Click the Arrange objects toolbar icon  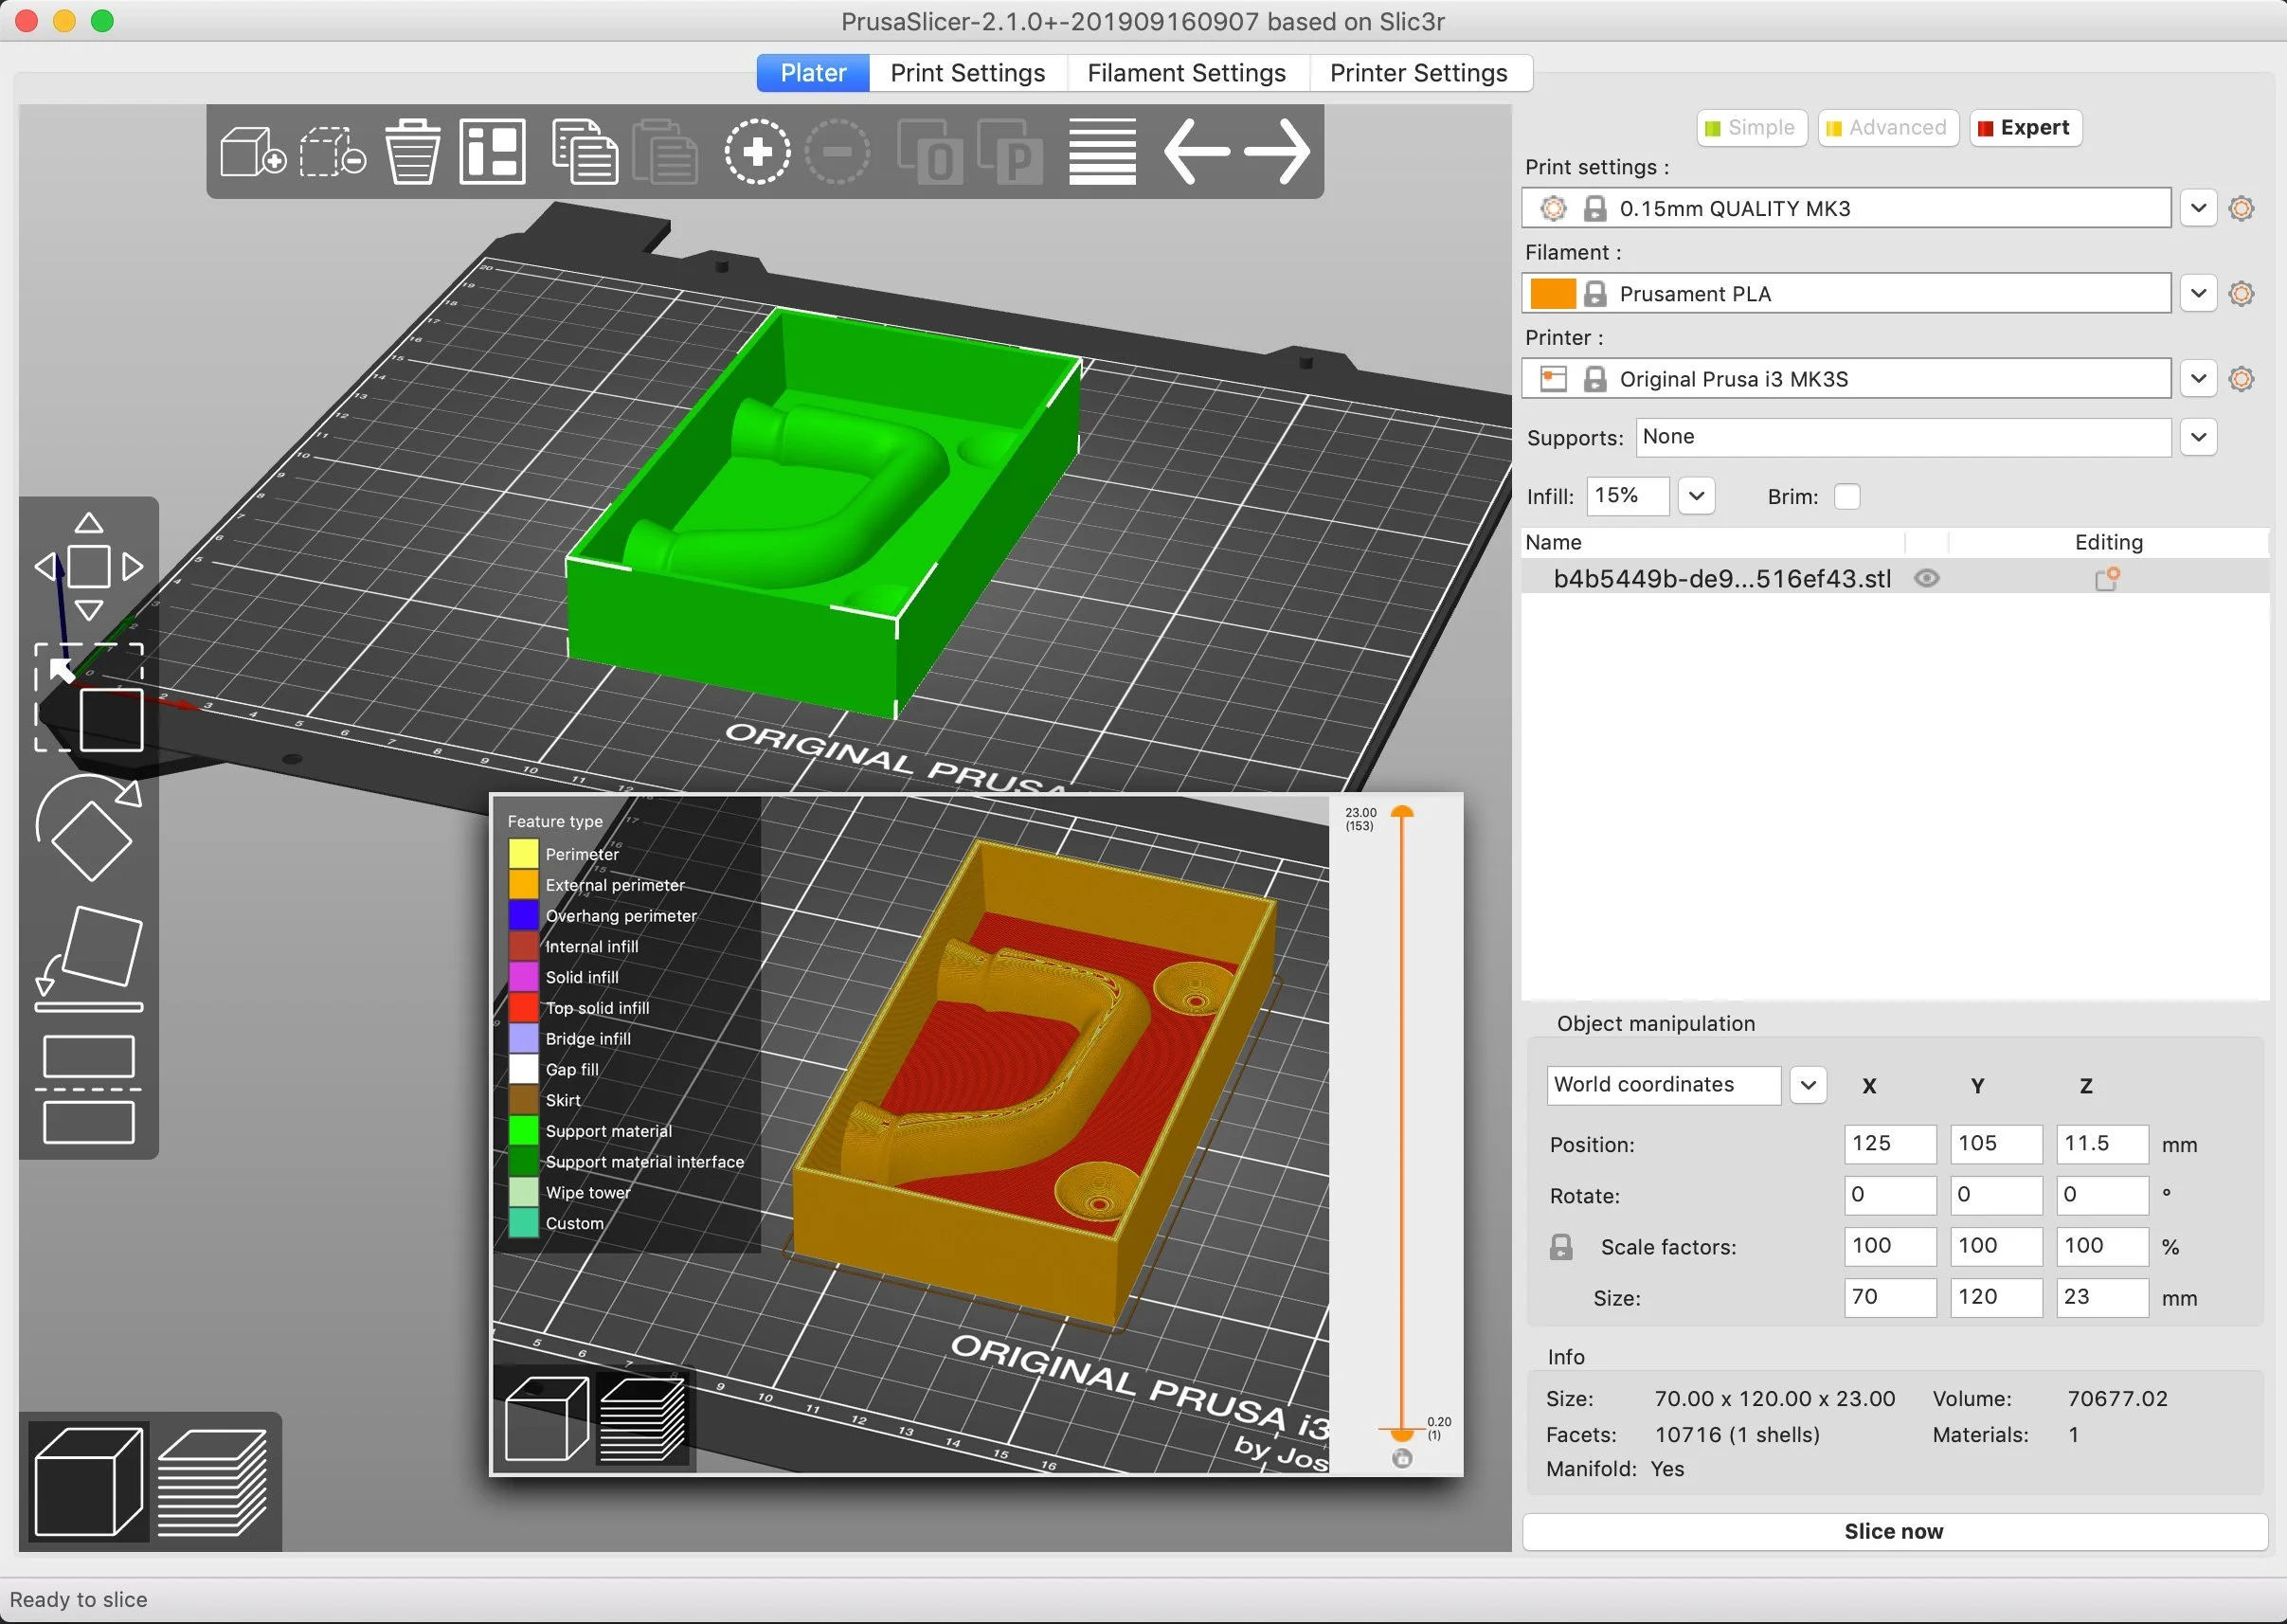point(492,152)
